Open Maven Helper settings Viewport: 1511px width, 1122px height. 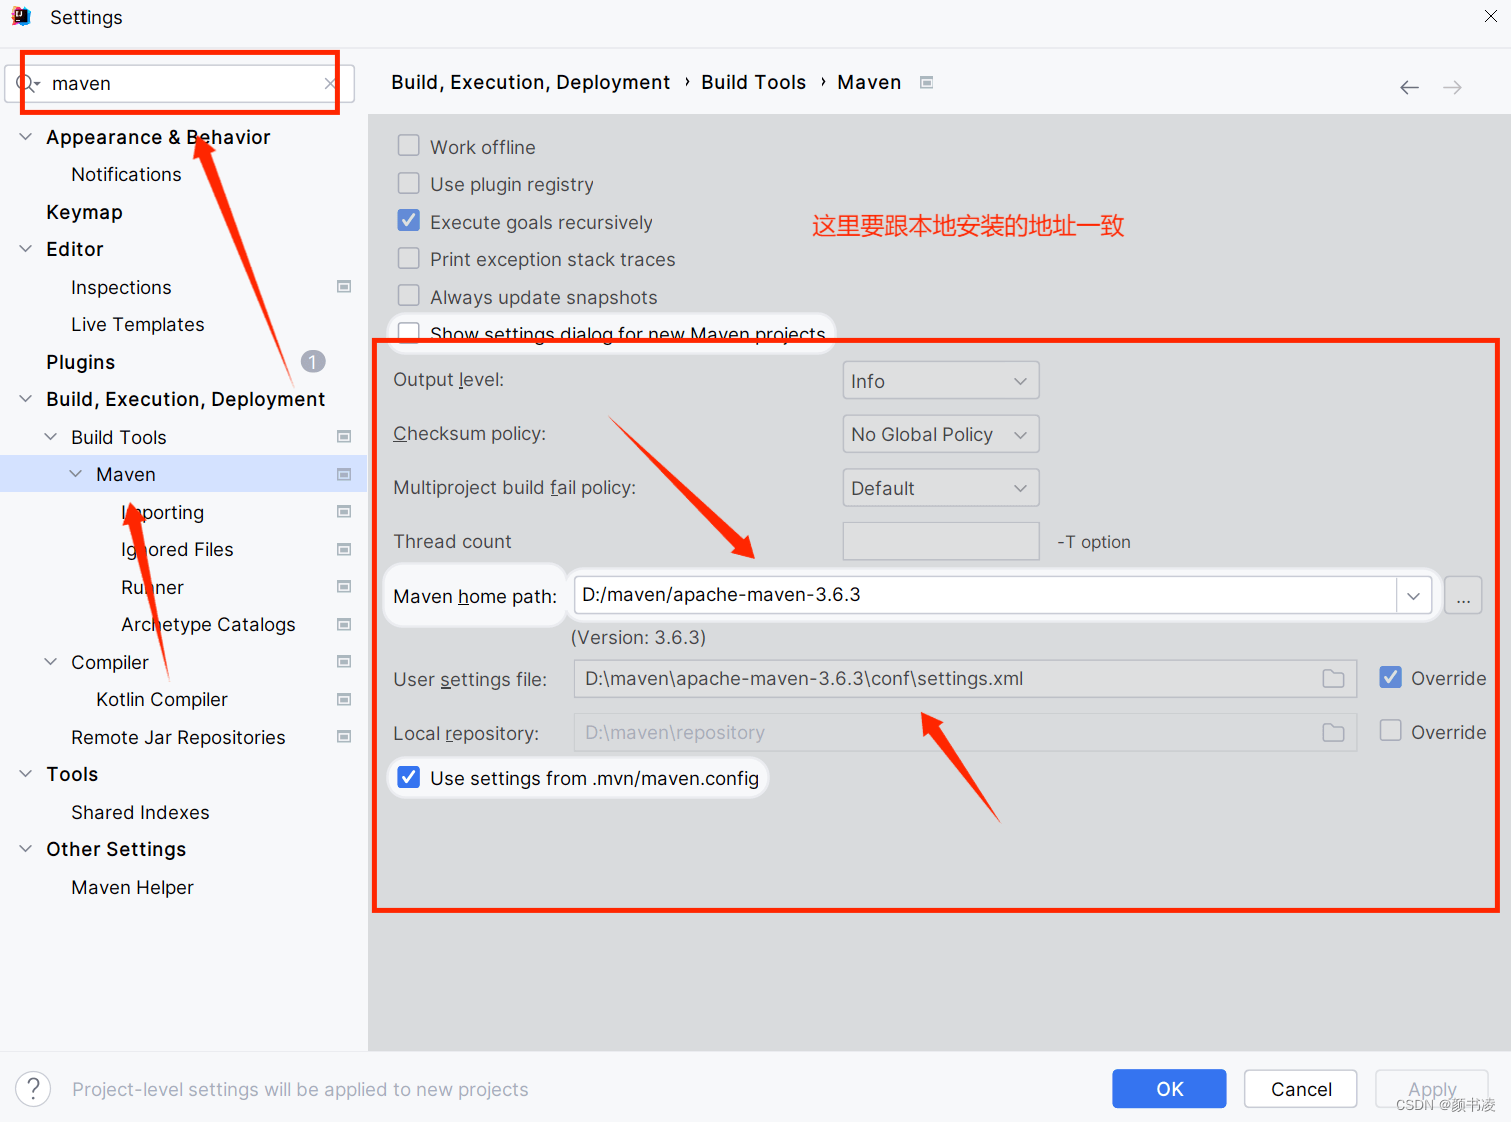click(132, 887)
